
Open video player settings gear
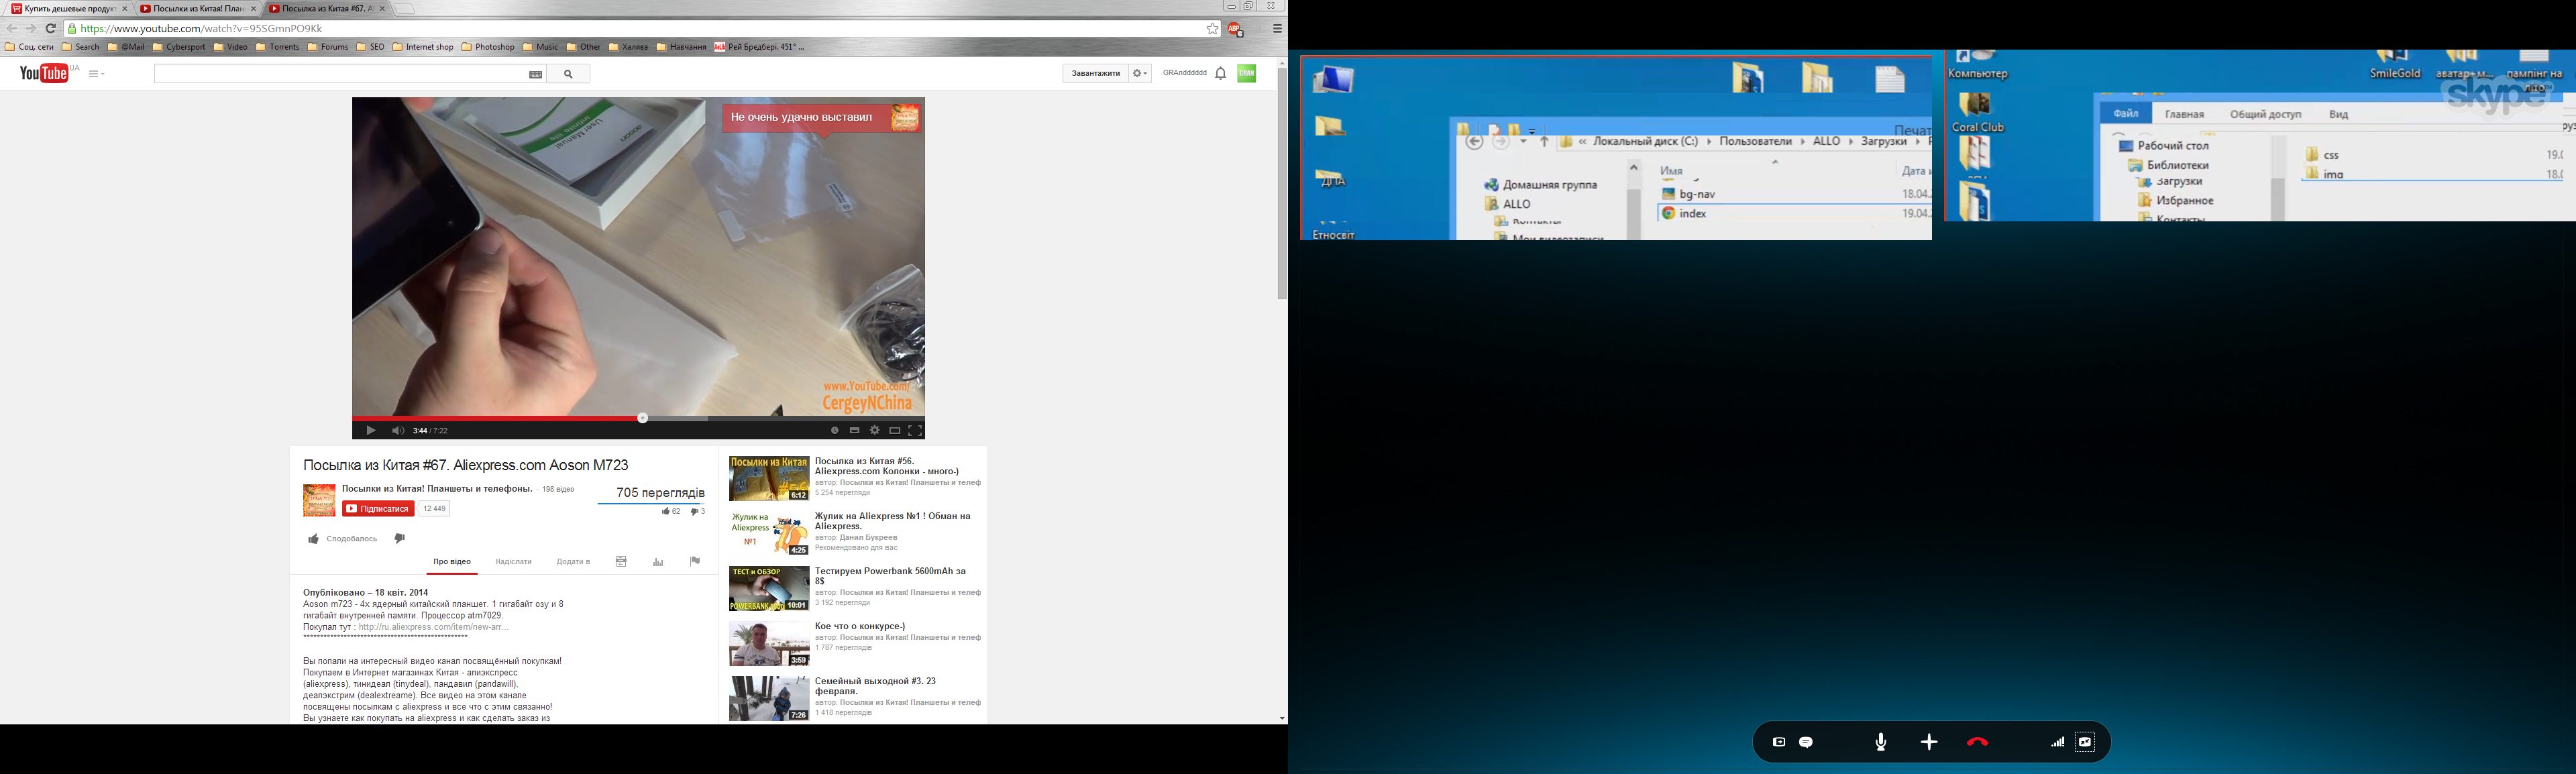(875, 430)
